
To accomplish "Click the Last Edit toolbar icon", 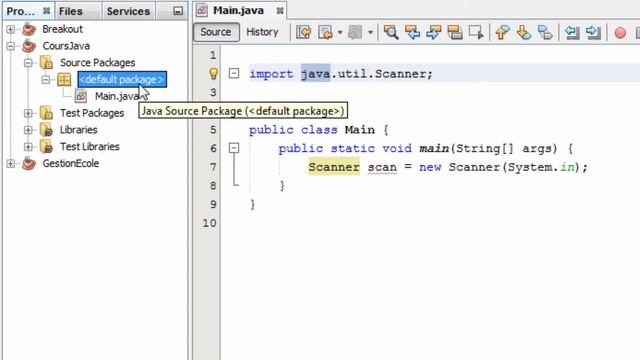I will tap(304, 32).
